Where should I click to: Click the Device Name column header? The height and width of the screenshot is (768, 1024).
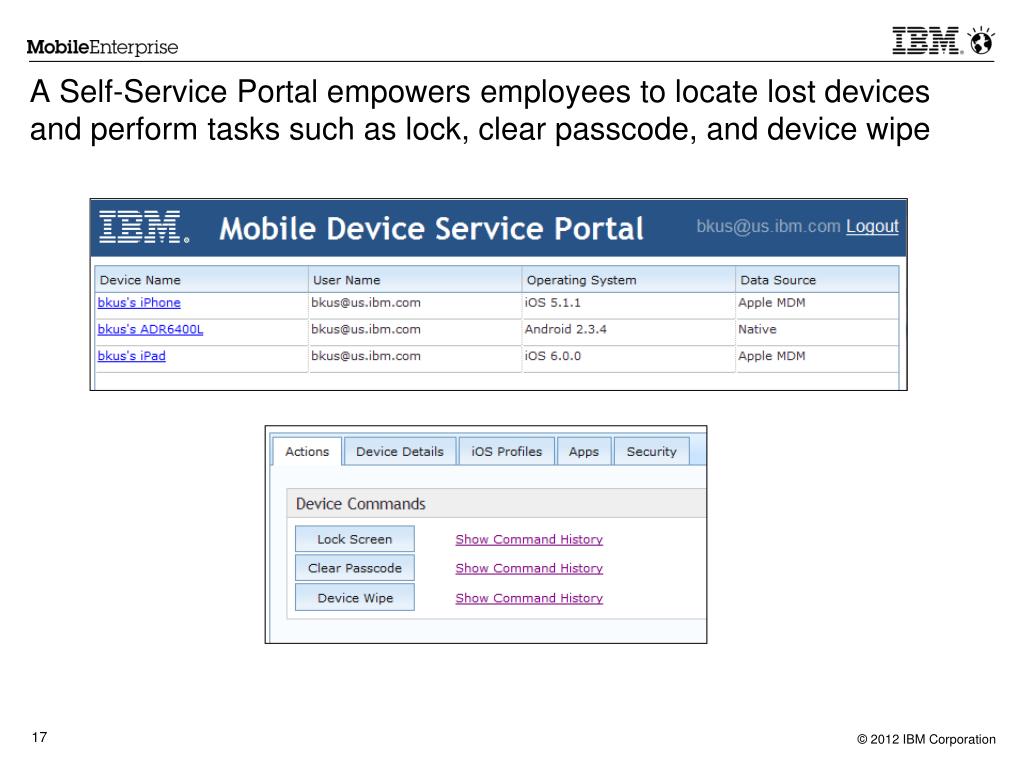click(201, 280)
